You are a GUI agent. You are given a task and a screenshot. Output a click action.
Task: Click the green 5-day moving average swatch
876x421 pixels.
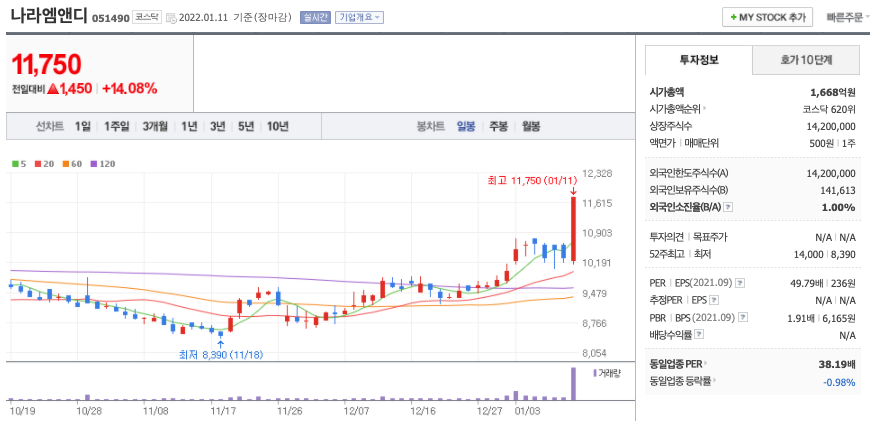tap(15, 164)
